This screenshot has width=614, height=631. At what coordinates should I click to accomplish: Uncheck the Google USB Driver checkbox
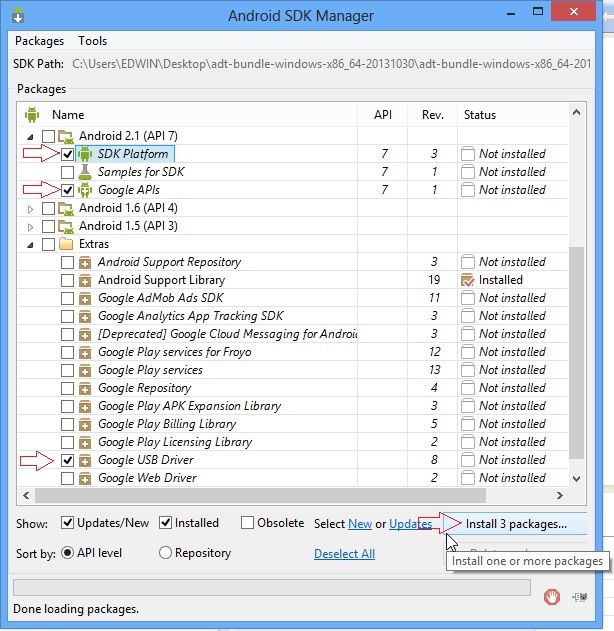(67, 460)
